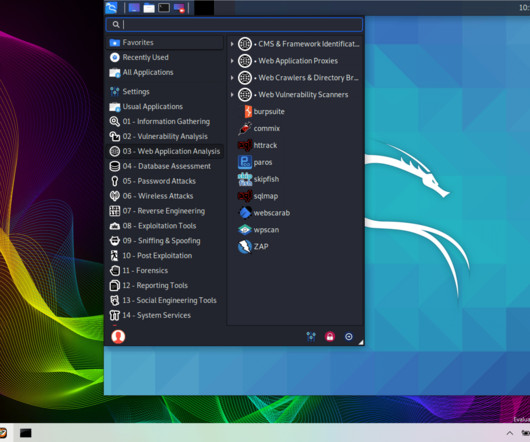Select 01 - Information Gathering
The image size is (530, 442).
pyautogui.click(x=165, y=121)
